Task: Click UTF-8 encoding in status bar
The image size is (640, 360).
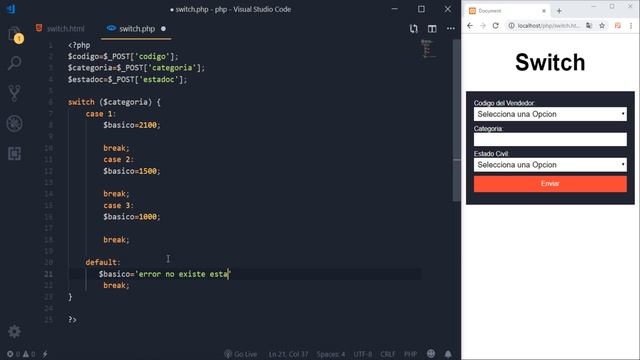Action: click(362, 354)
